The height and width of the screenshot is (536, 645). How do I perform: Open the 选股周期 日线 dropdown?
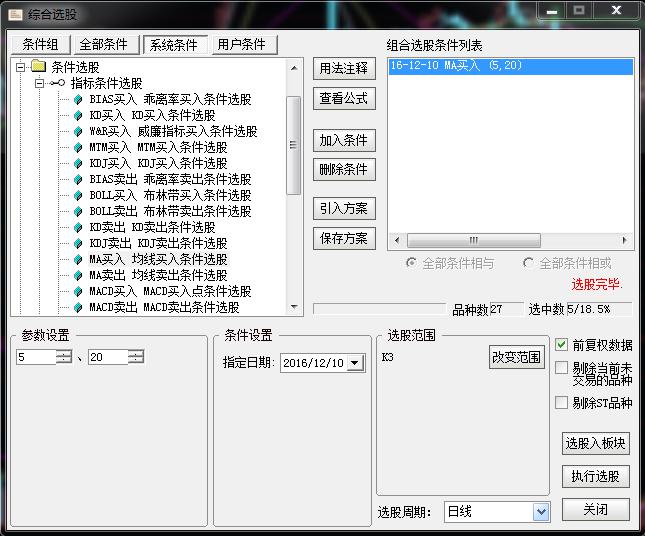tap(541, 512)
